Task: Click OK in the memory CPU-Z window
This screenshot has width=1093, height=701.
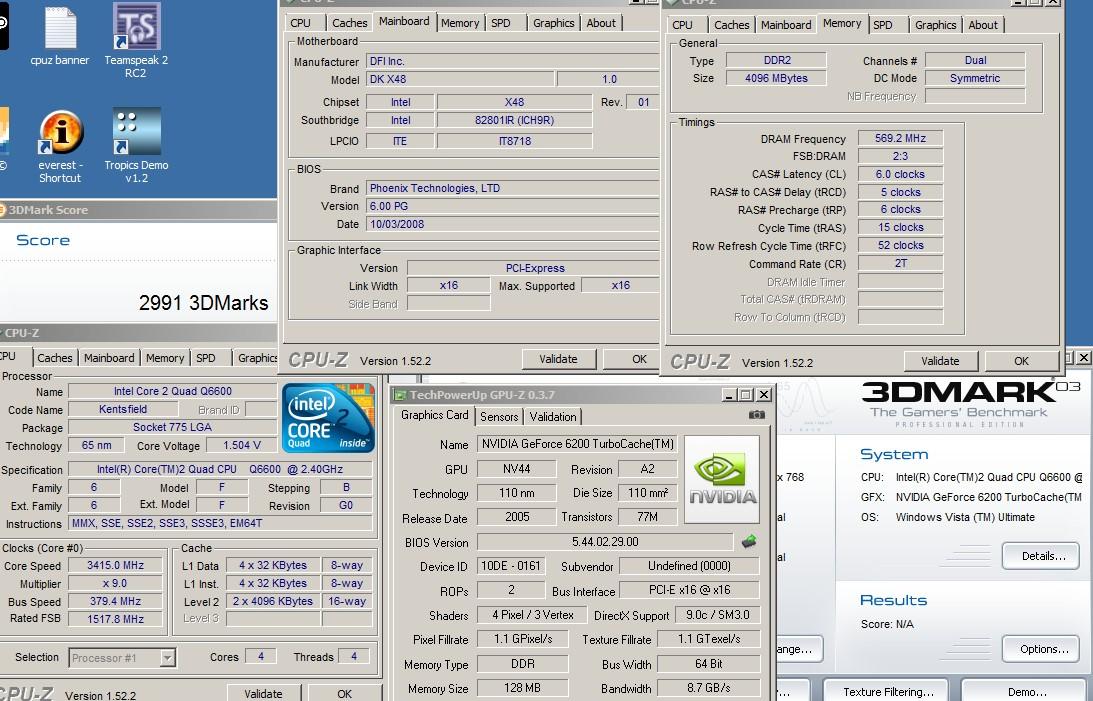Action: (1021, 361)
